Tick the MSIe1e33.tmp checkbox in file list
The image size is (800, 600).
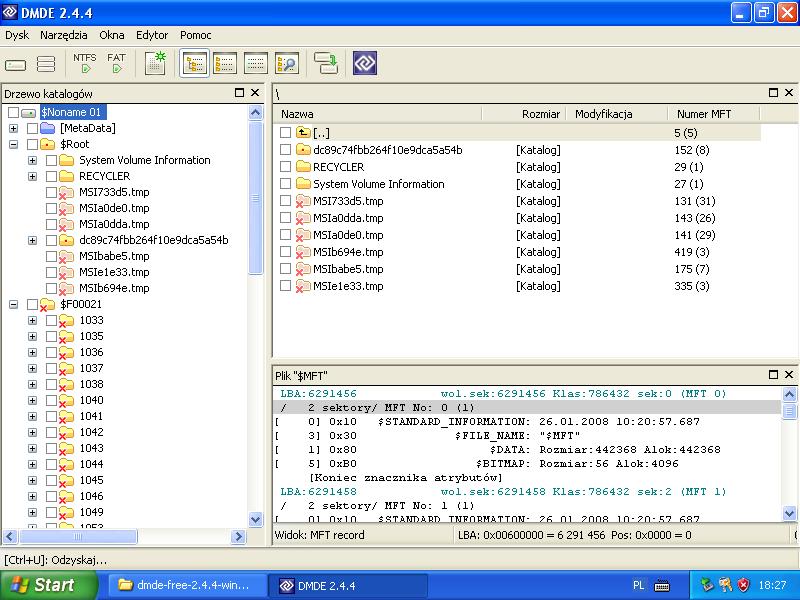(x=285, y=286)
